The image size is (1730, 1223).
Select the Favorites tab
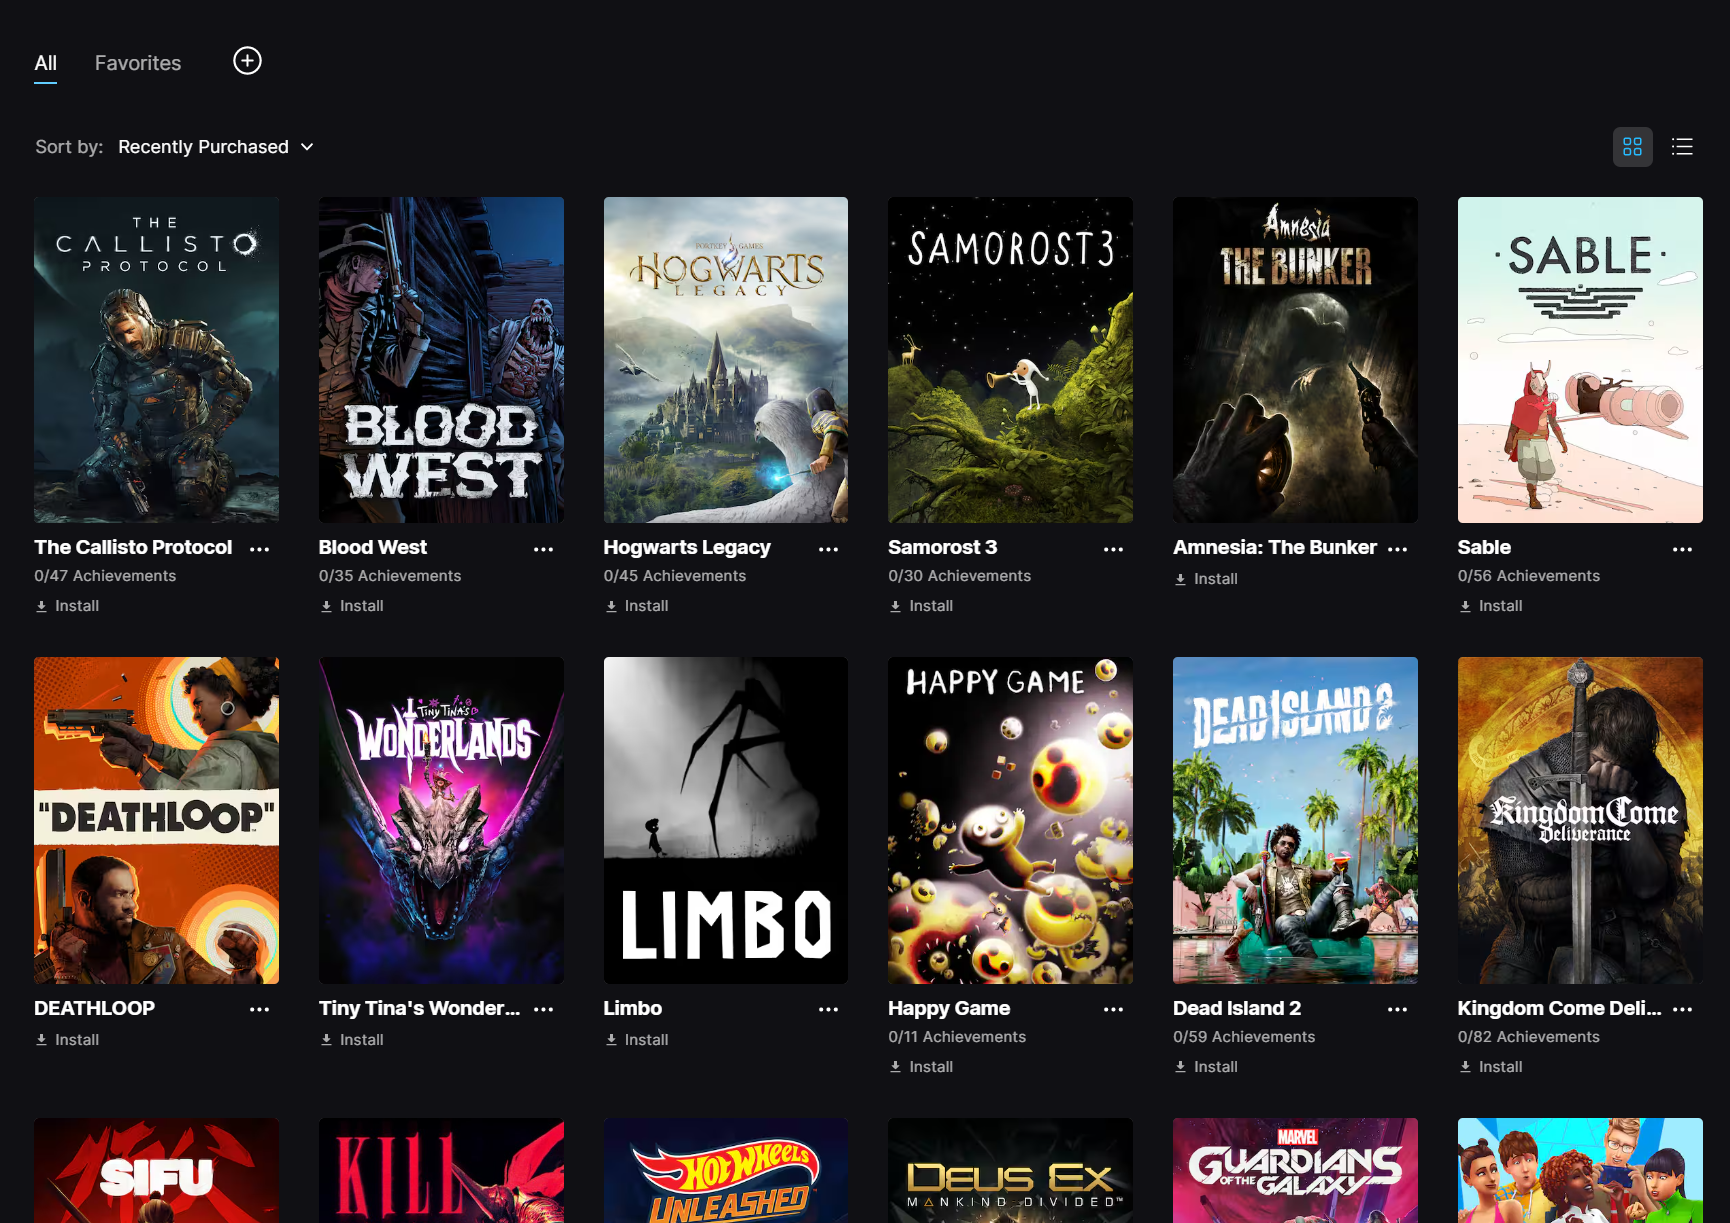coord(138,63)
